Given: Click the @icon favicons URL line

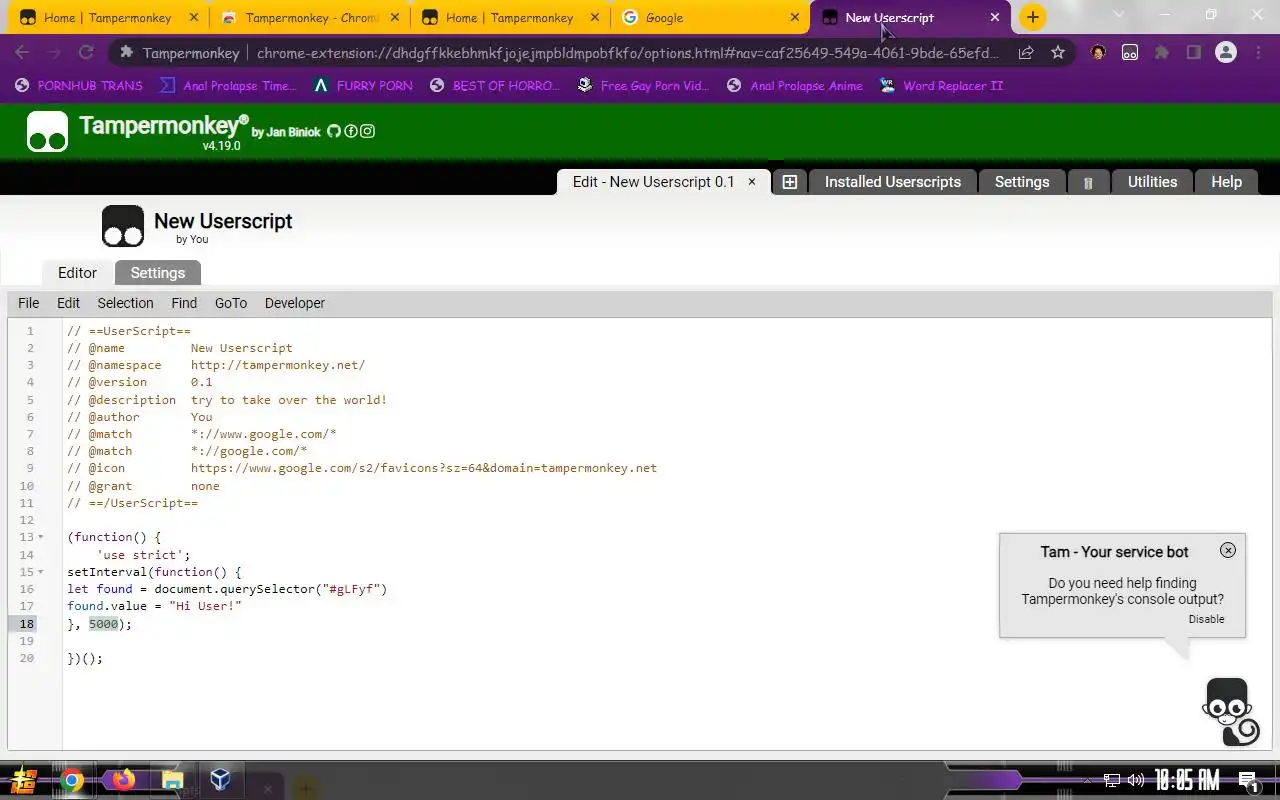Looking at the screenshot, I should [362, 468].
